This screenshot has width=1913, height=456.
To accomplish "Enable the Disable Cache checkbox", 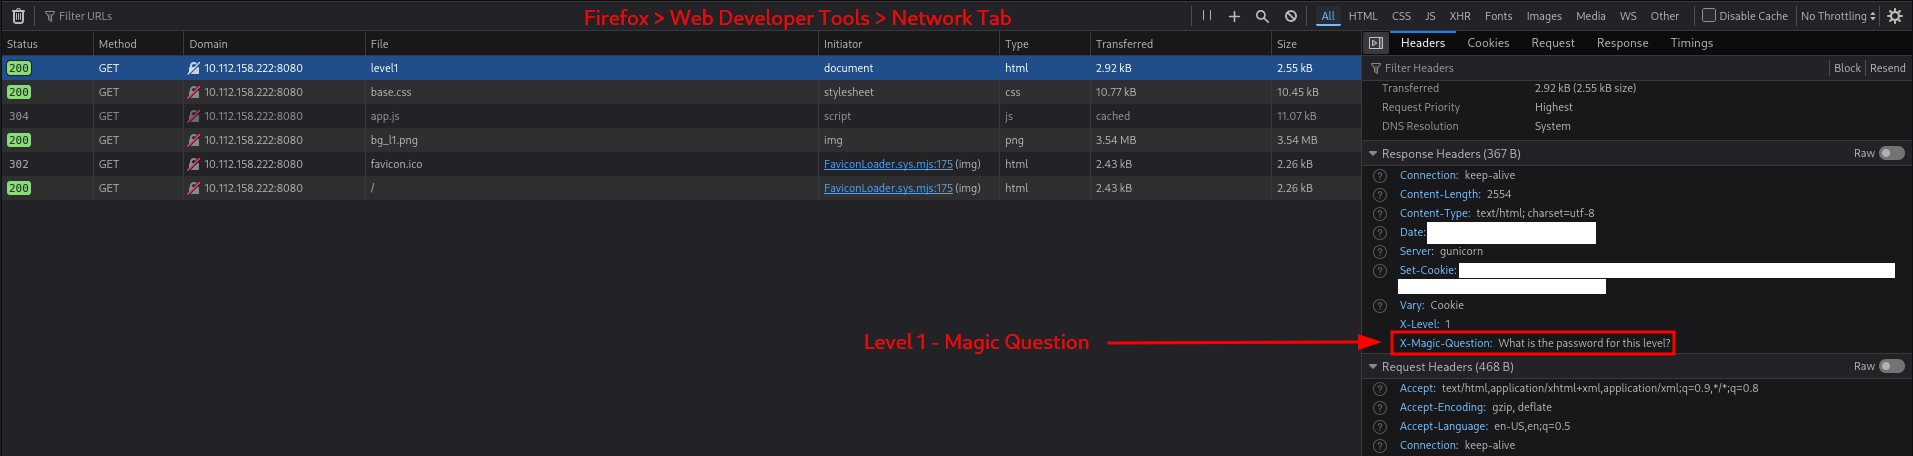I will (x=1709, y=16).
